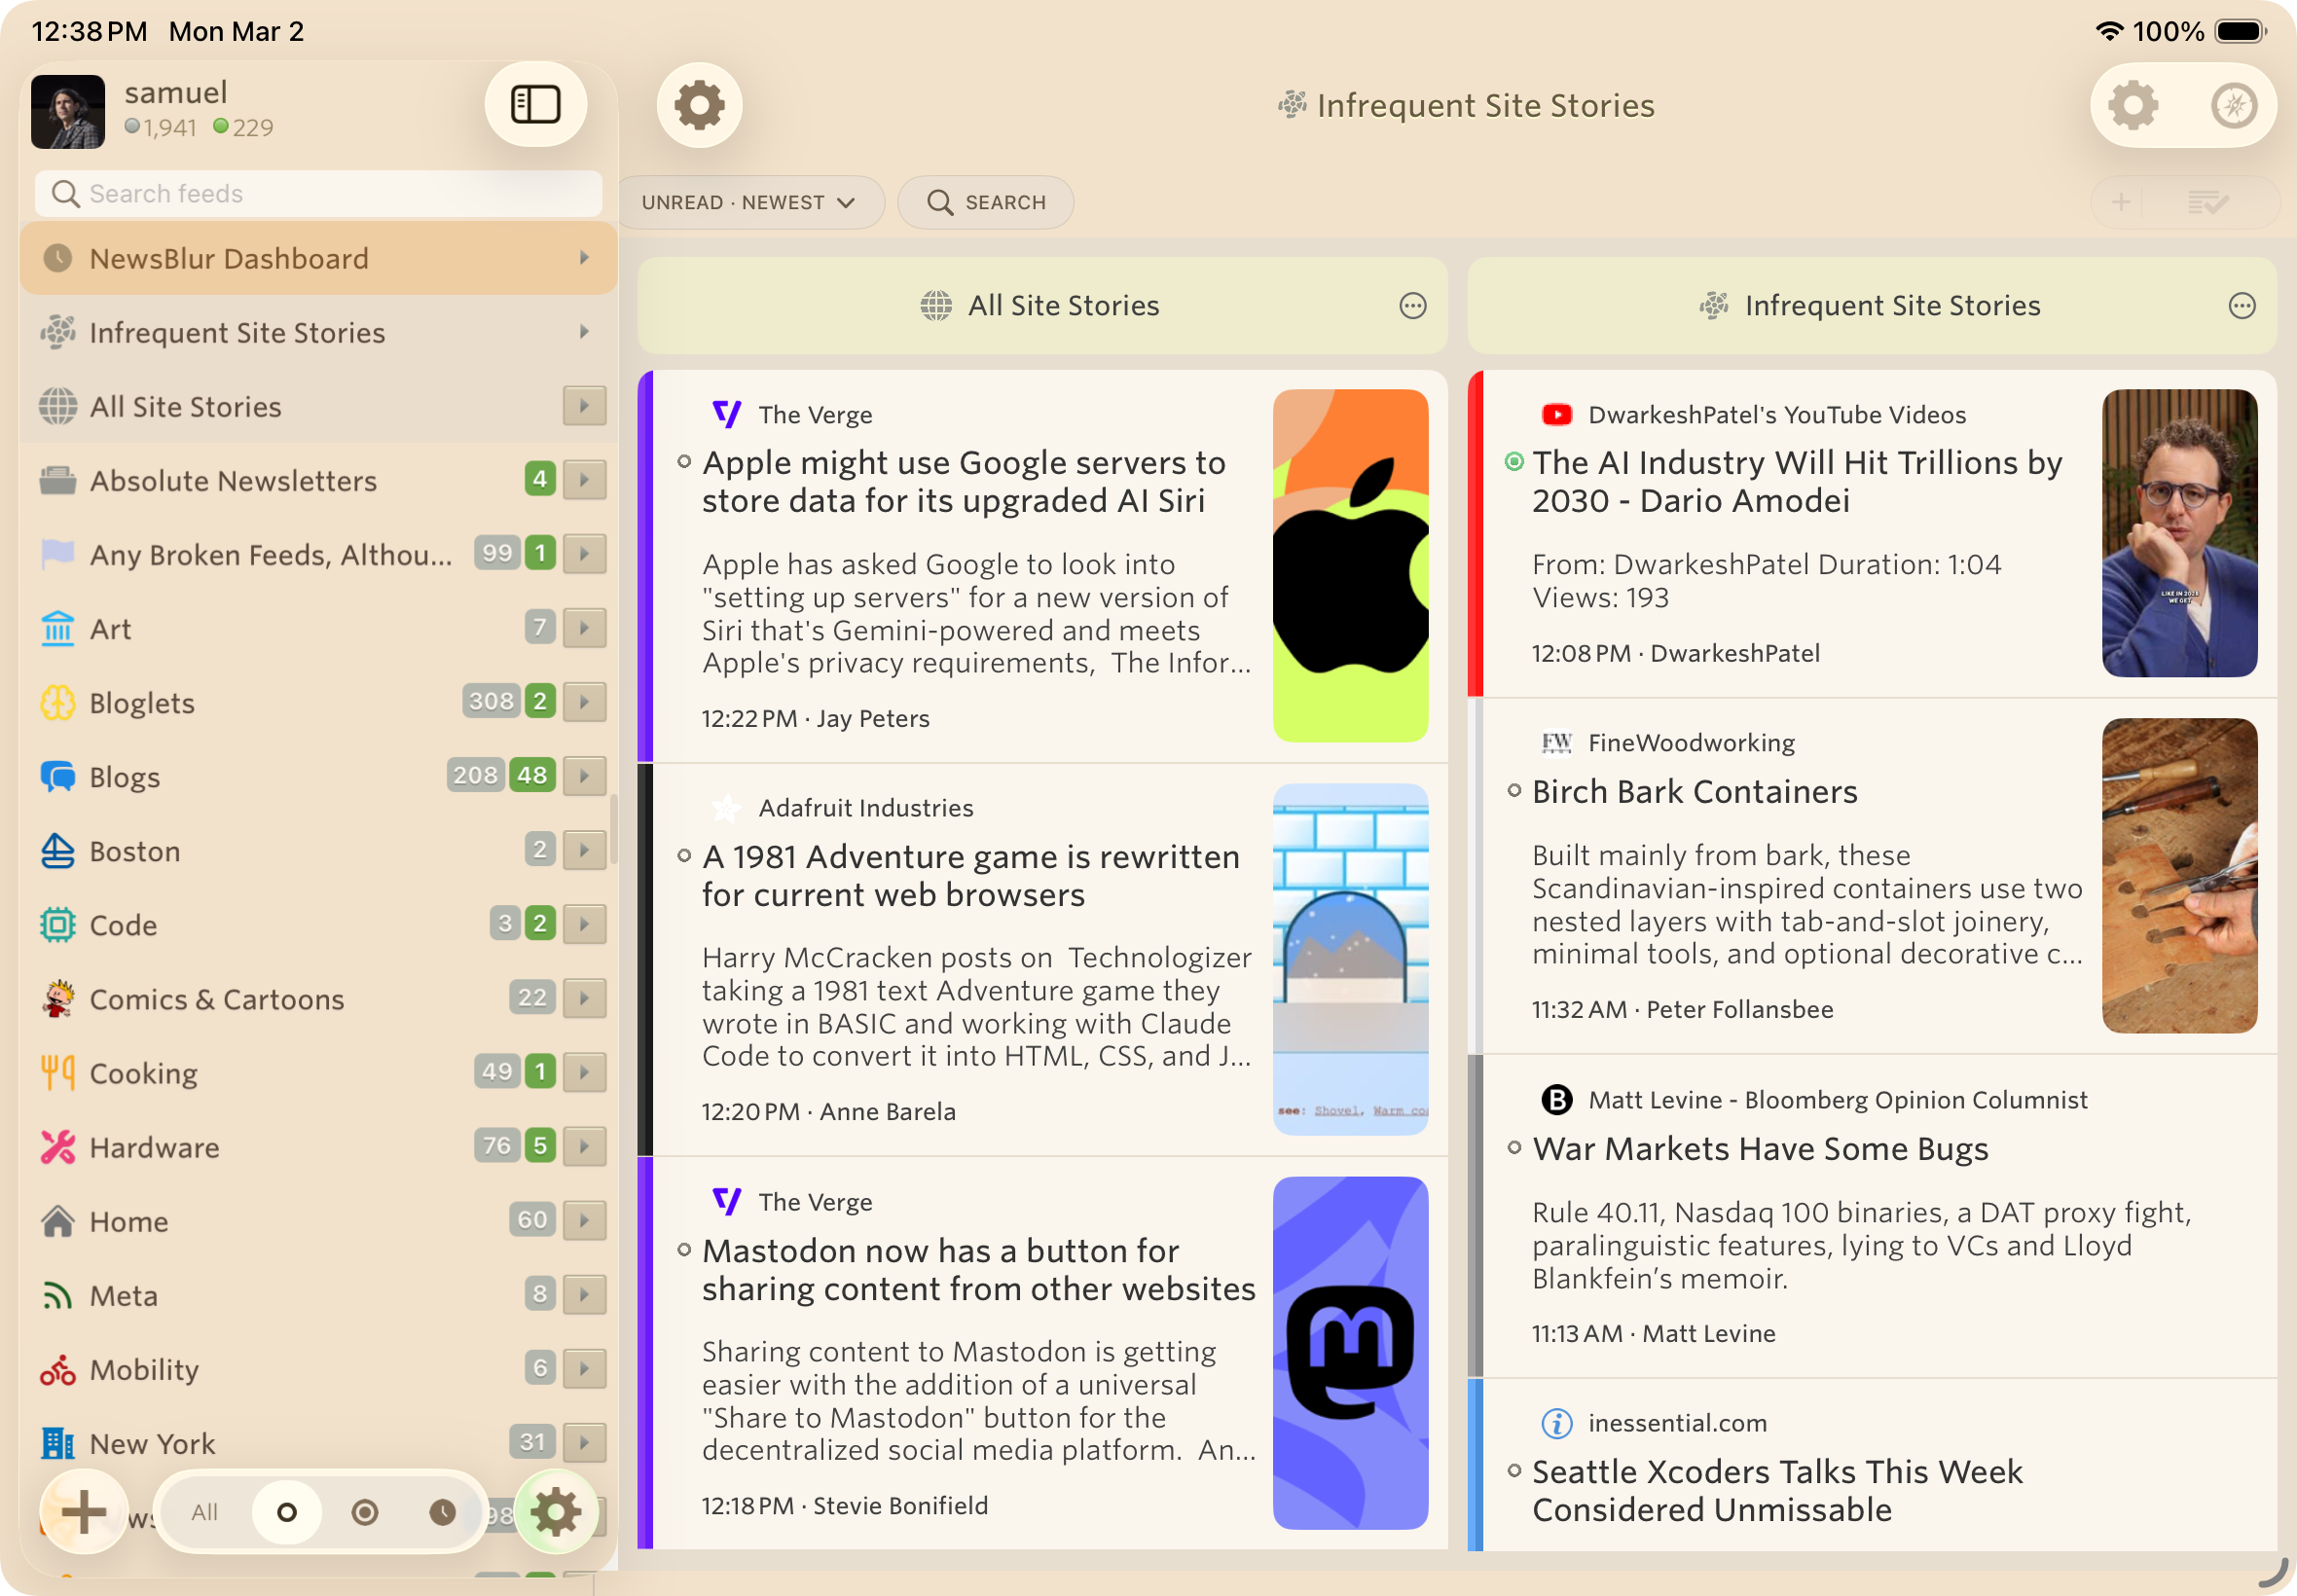Viewport: 2297px width, 1596px height.
Task: Click the settings gear beside the UNREAD filter
Action: point(698,104)
